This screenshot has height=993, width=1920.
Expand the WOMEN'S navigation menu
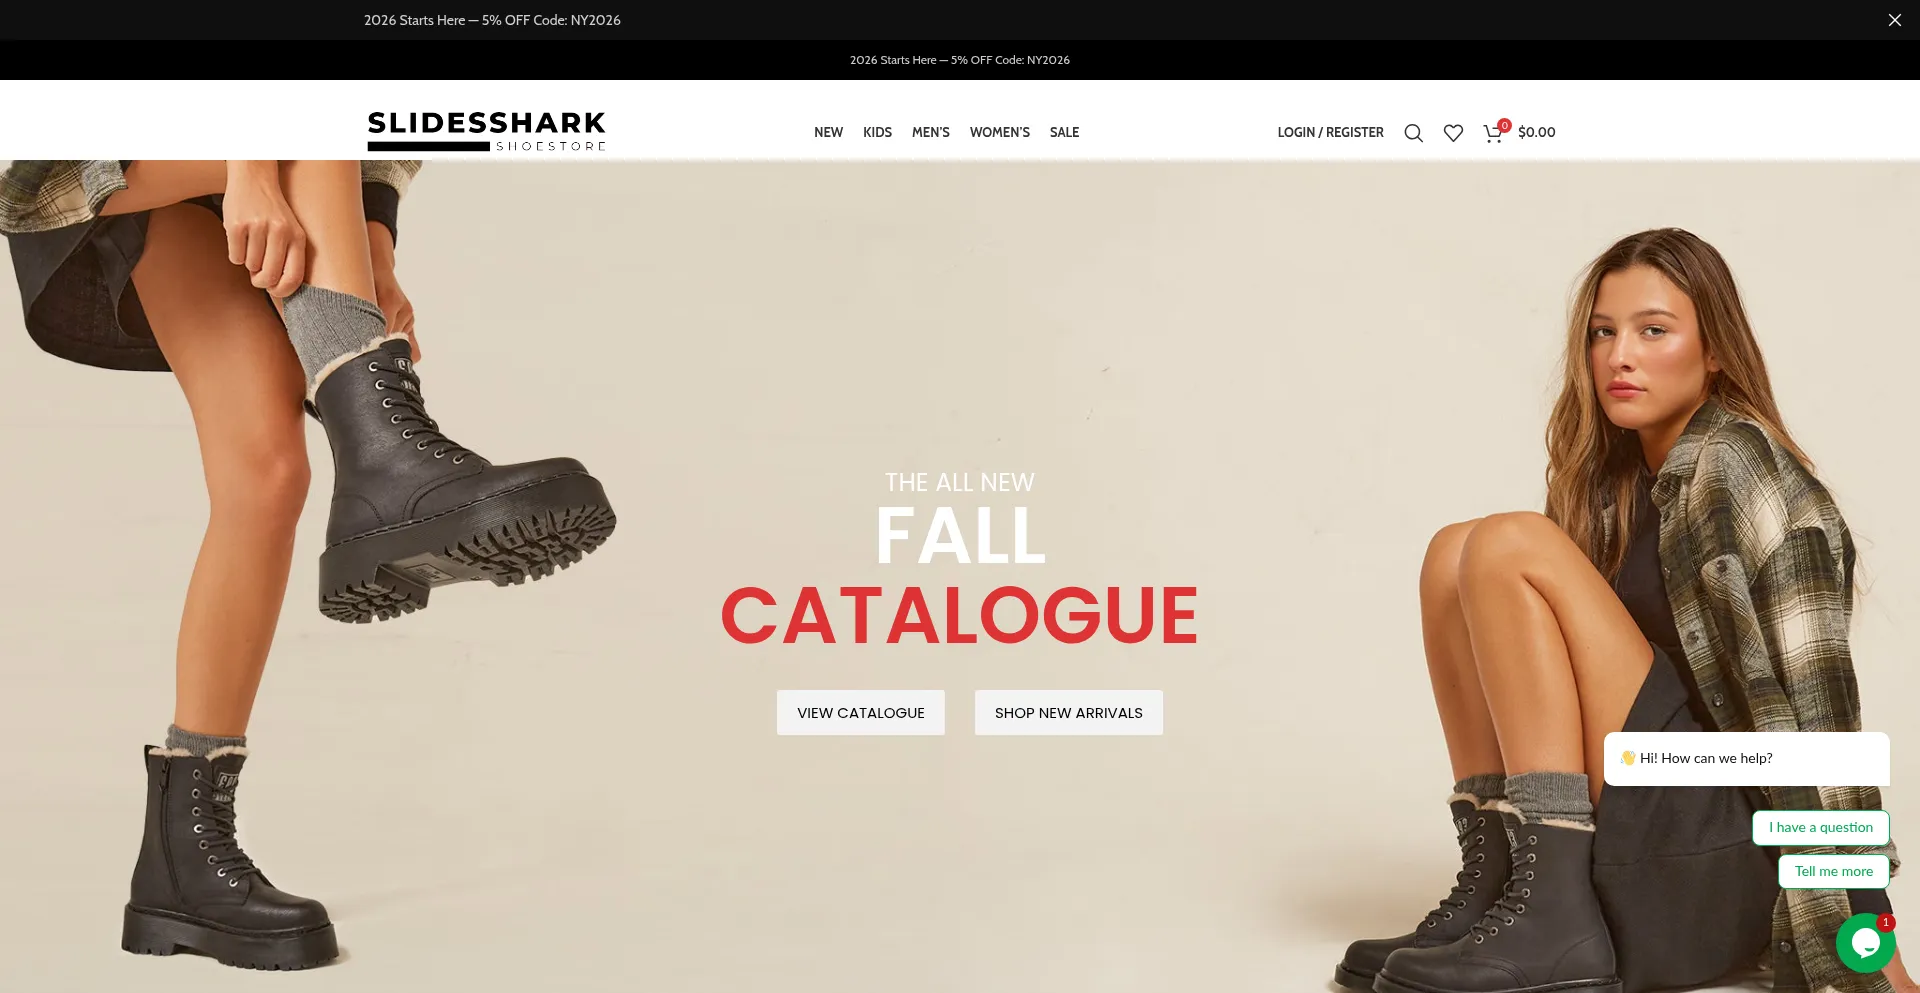tap(999, 132)
